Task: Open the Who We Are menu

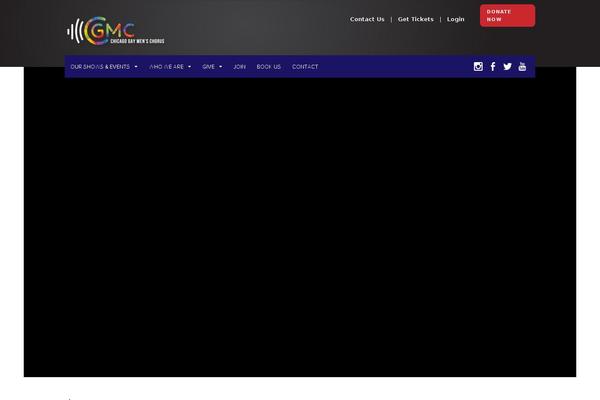Action: (x=166, y=67)
